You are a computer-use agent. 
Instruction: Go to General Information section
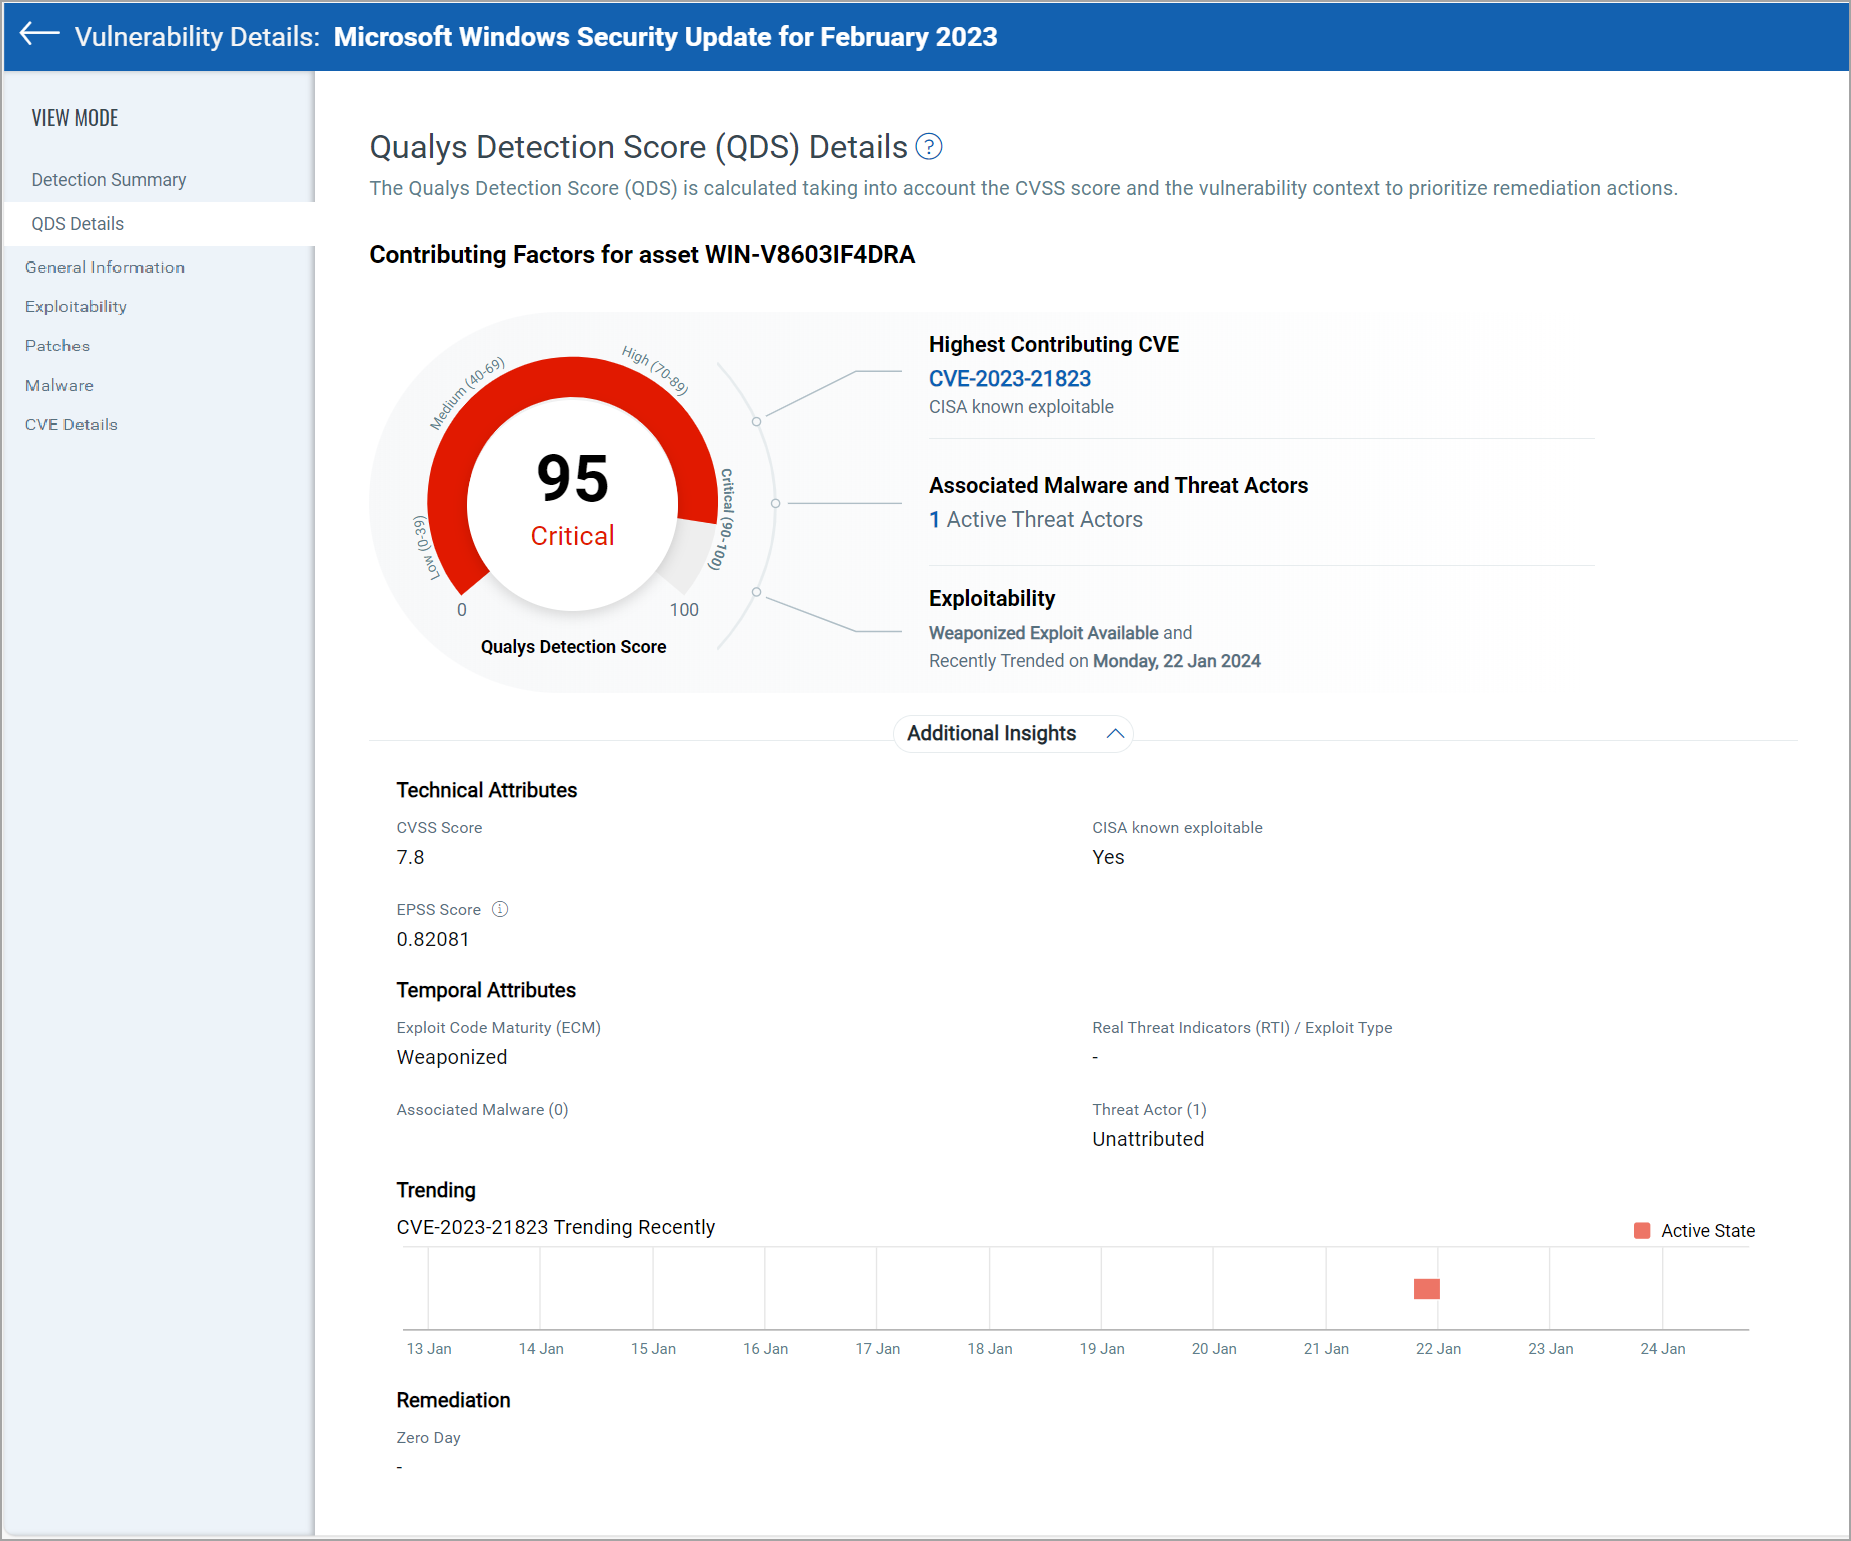pyautogui.click(x=105, y=267)
